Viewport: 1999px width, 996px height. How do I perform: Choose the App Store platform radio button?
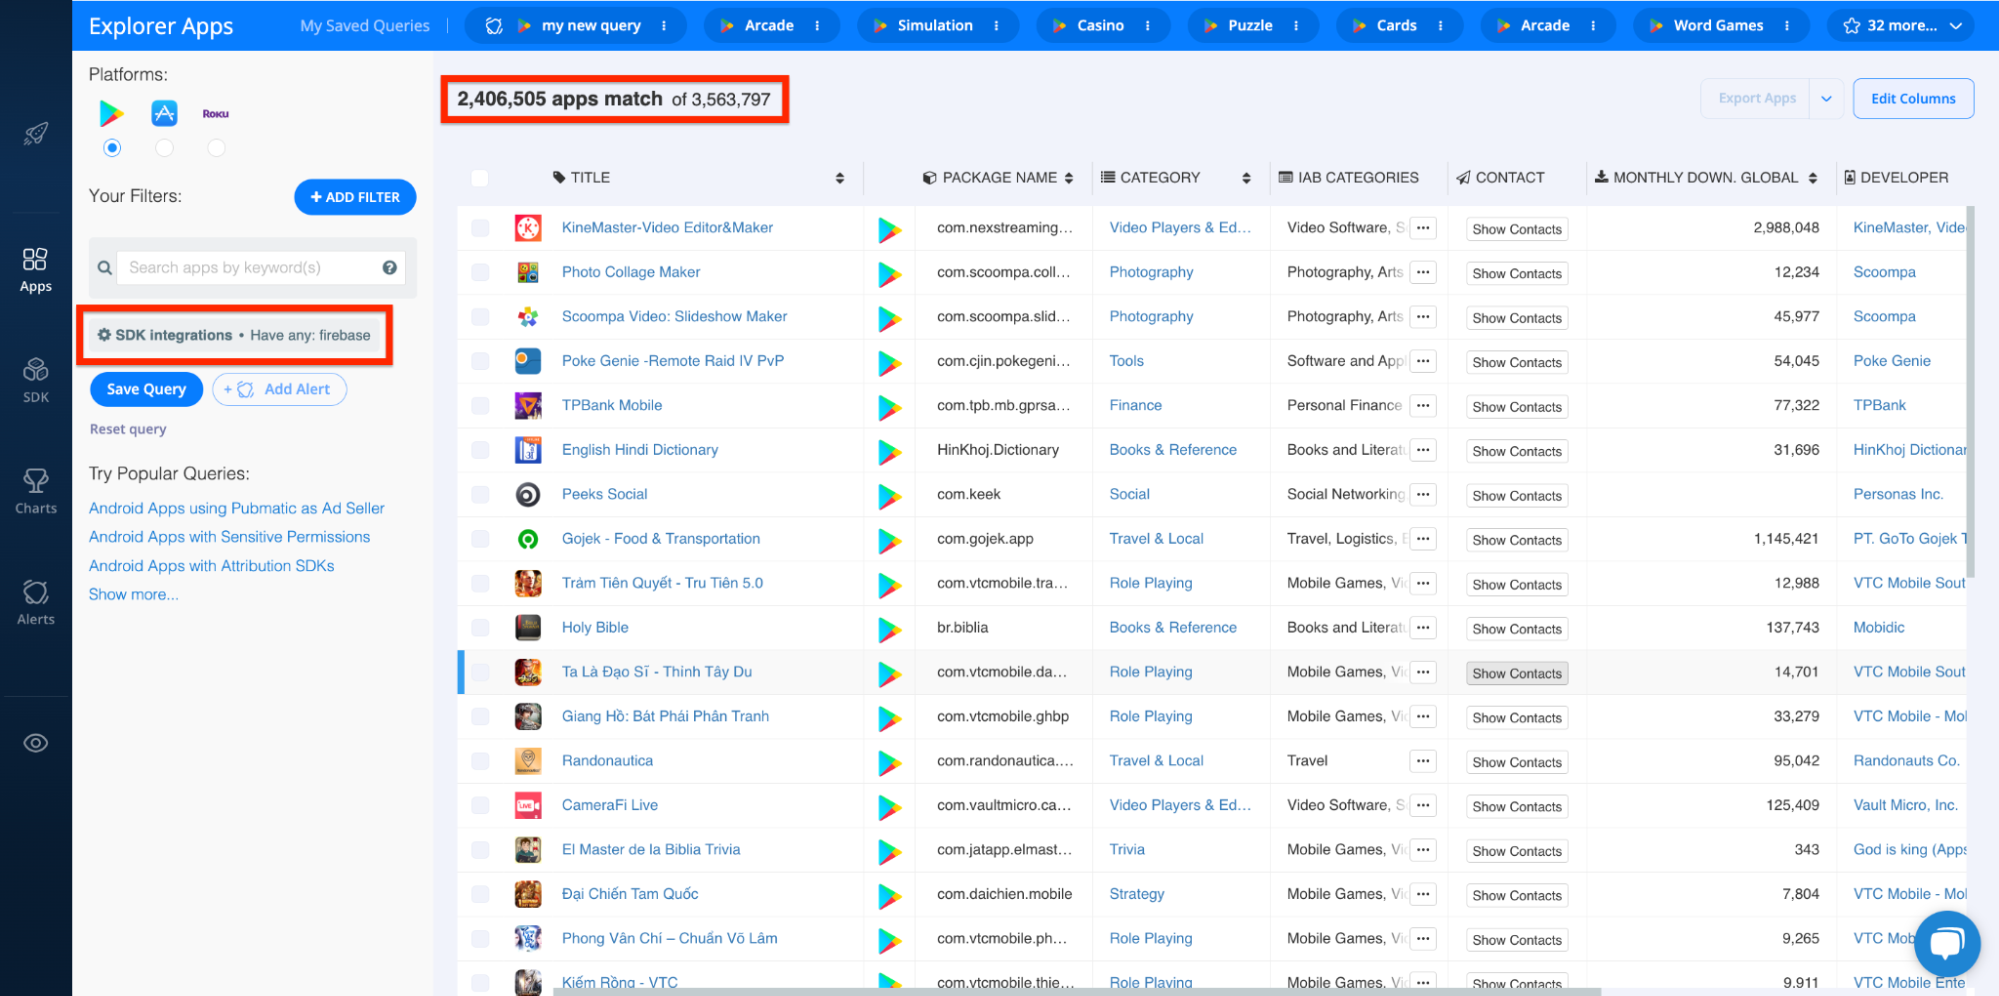click(164, 148)
